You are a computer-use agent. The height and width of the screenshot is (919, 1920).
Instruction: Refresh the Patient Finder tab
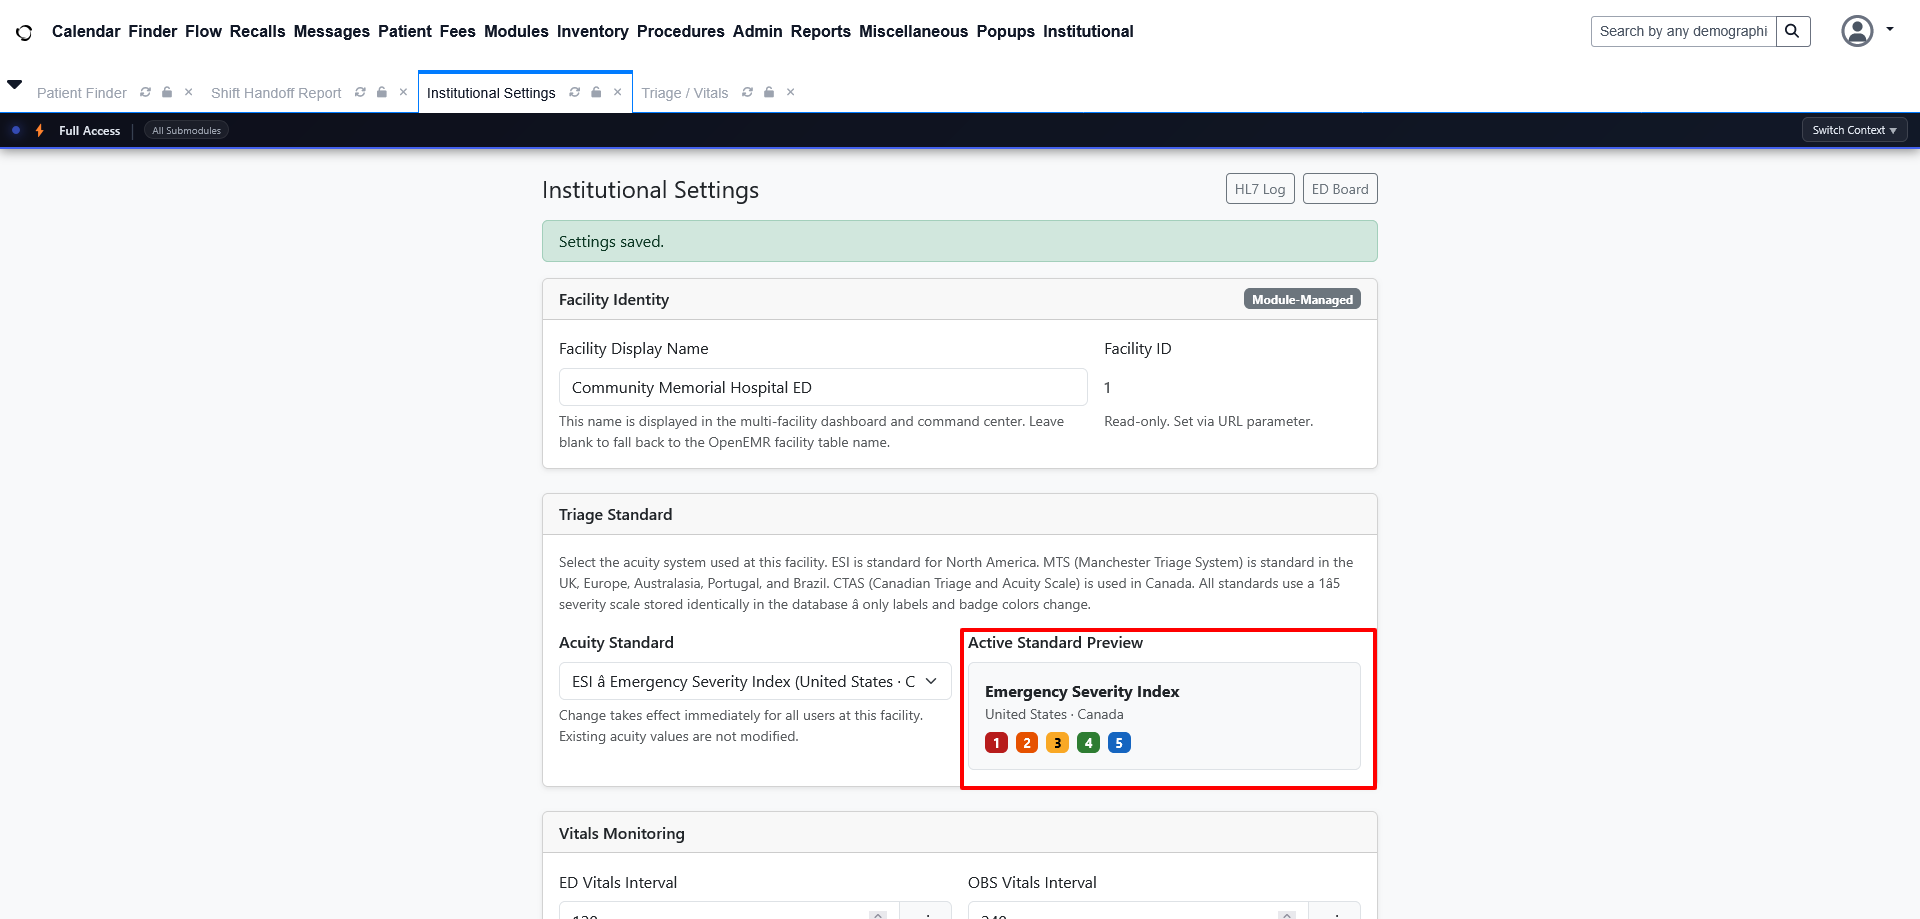[146, 92]
